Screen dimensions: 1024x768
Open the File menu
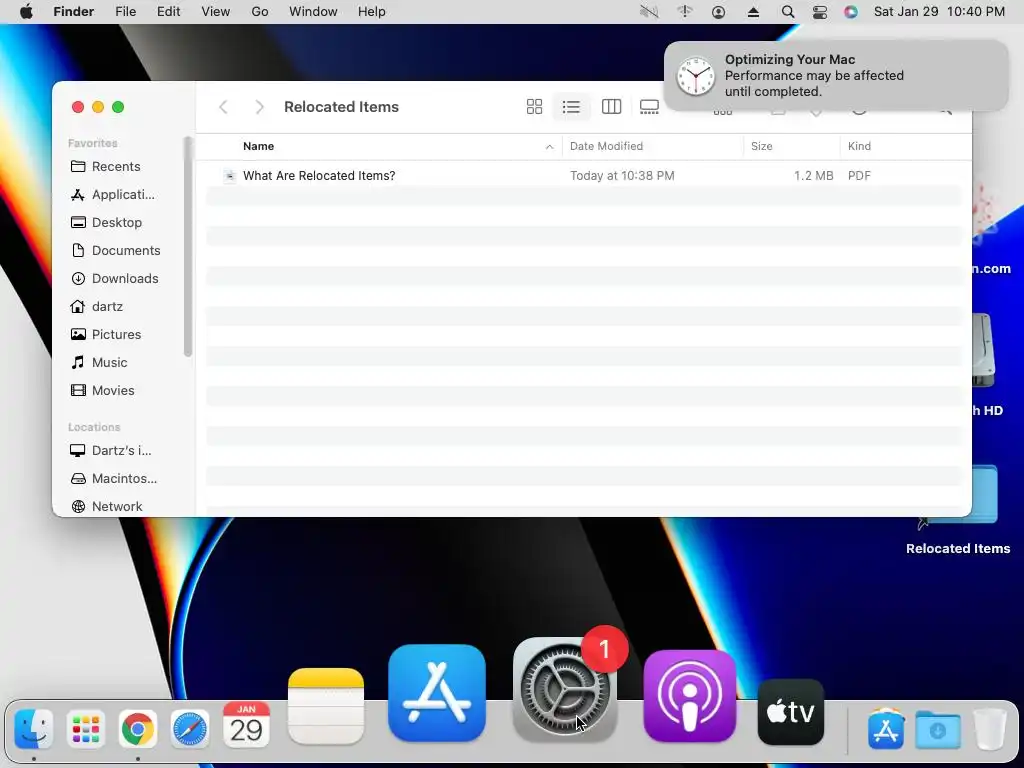click(125, 12)
